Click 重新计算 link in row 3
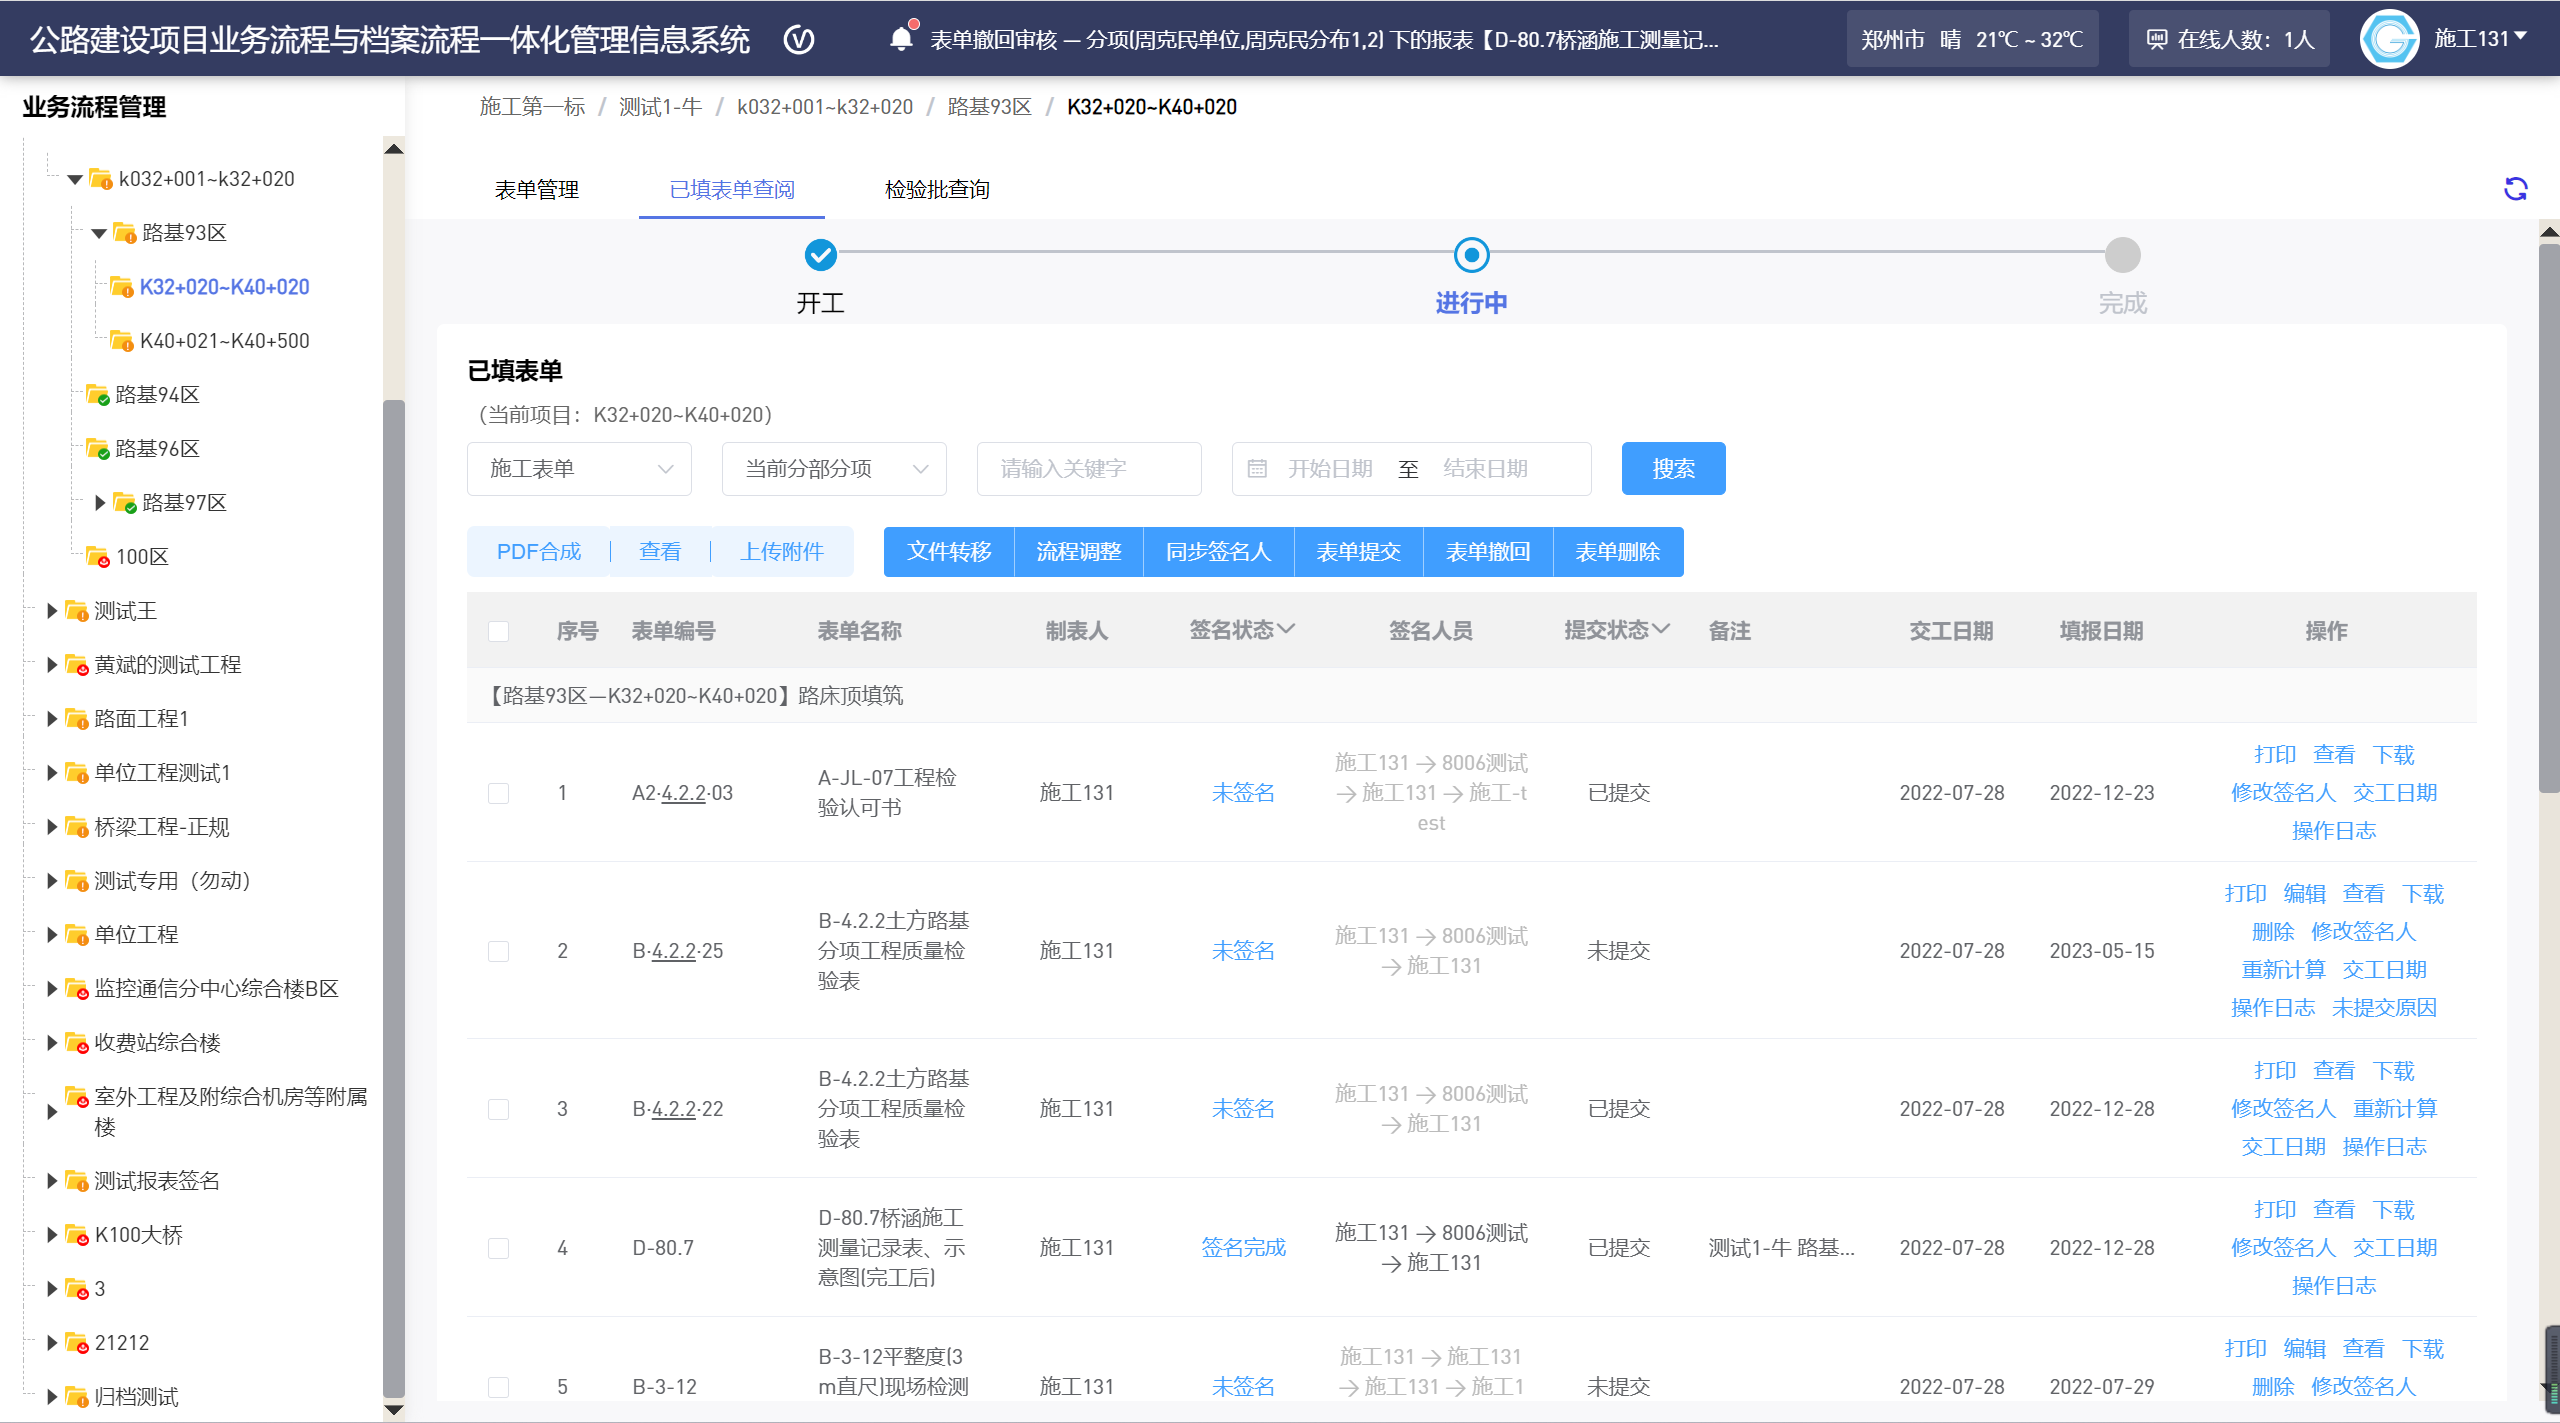The image size is (2560, 1423). click(x=2395, y=1109)
